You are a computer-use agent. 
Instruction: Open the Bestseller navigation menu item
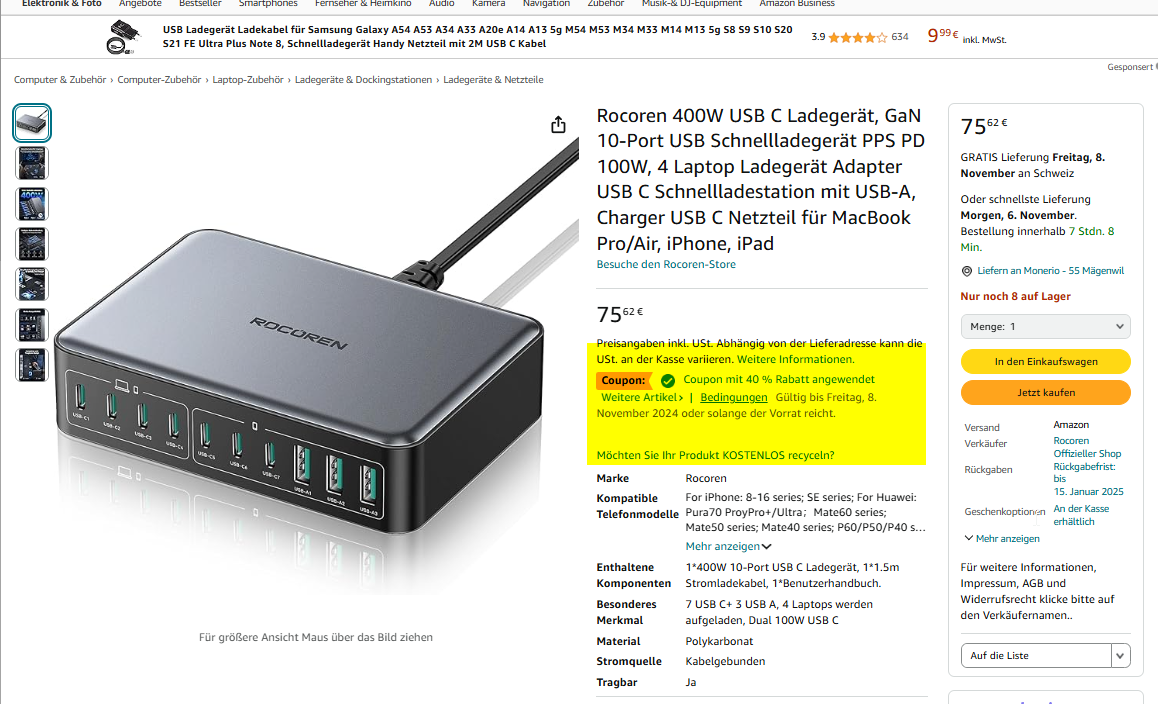click(x=200, y=4)
